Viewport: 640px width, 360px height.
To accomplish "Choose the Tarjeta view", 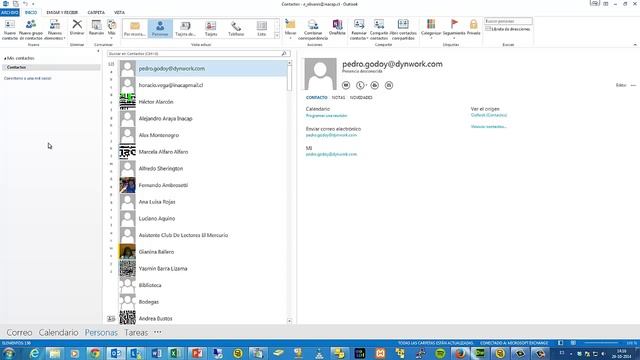I will point(211,29).
